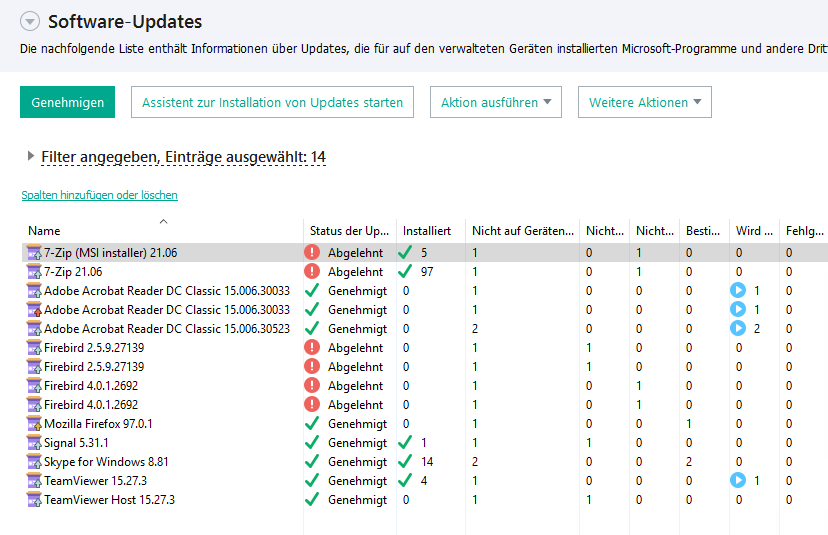Open the Aktion ausführen dropdown
The image size is (828, 535).
pos(496,102)
